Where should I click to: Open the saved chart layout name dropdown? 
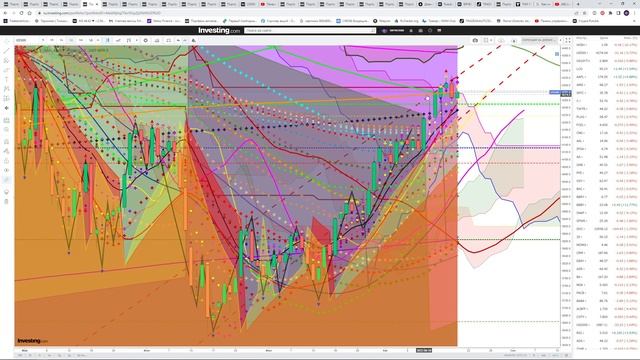click(540, 40)
